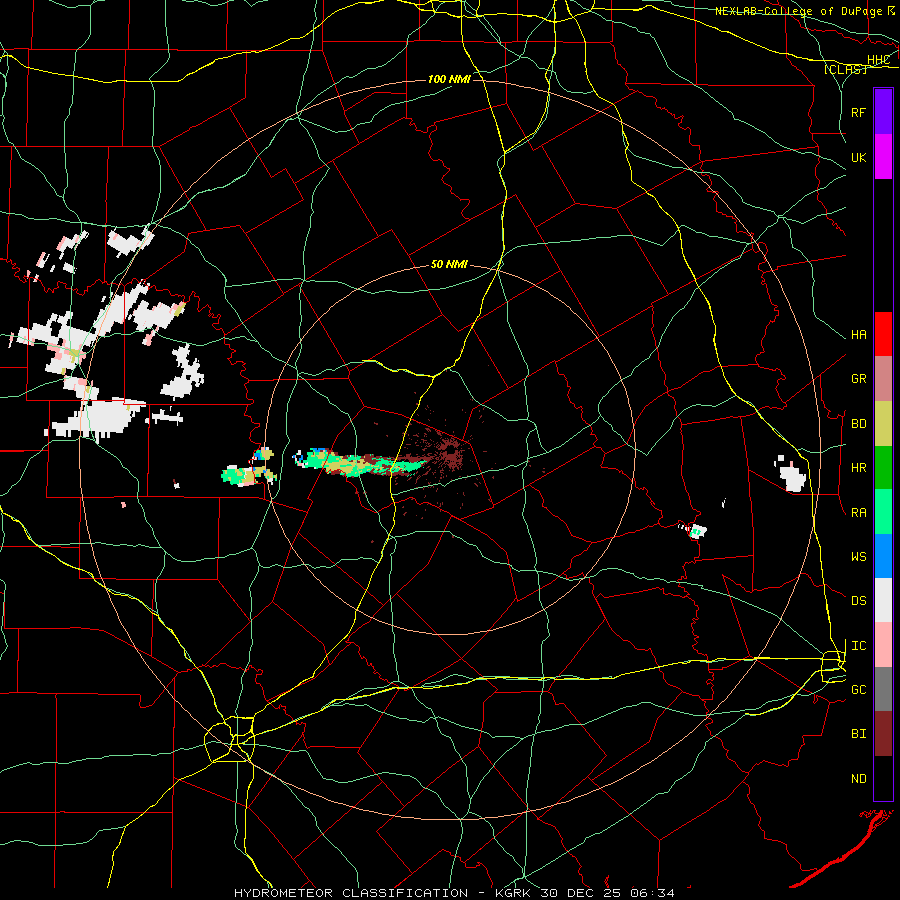The image size is (900, 900).
Task: Click the GC legend label
Action: [858, 690]
